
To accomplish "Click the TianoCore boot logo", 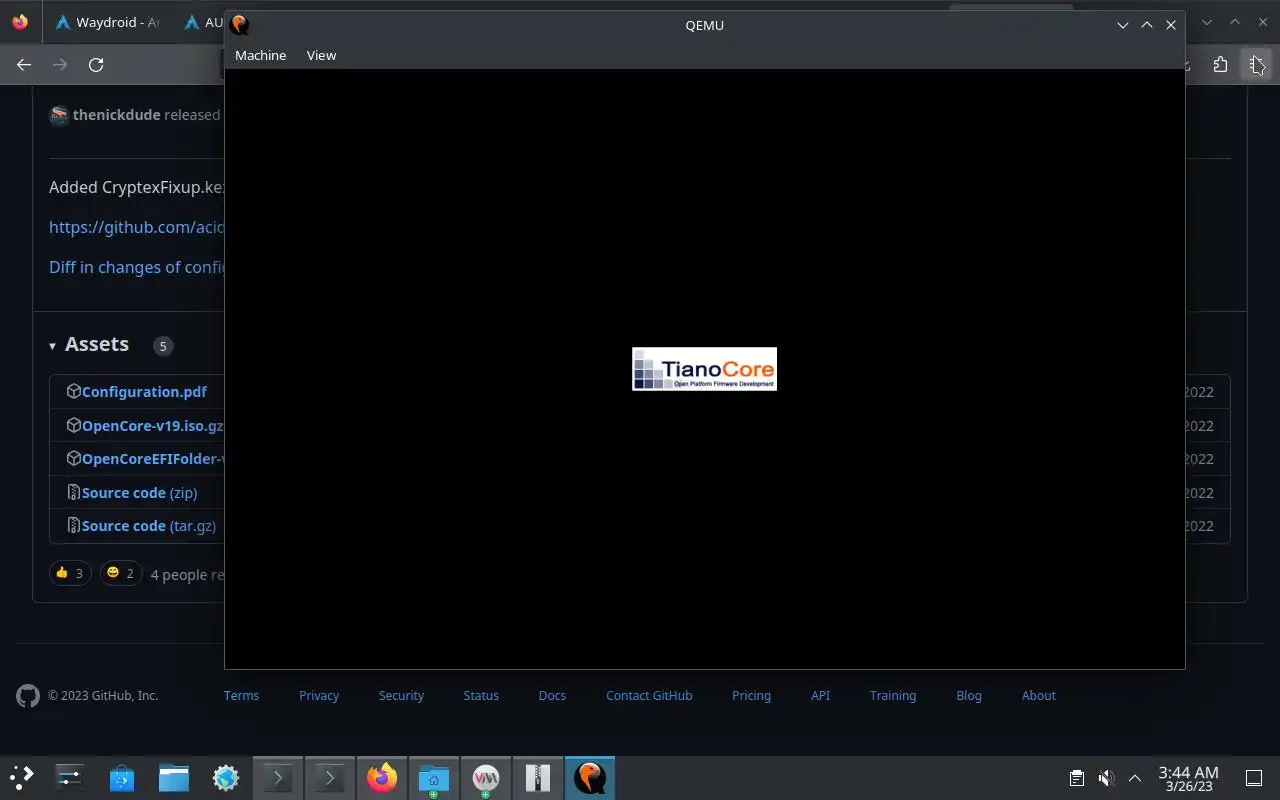I will [704, 369].
